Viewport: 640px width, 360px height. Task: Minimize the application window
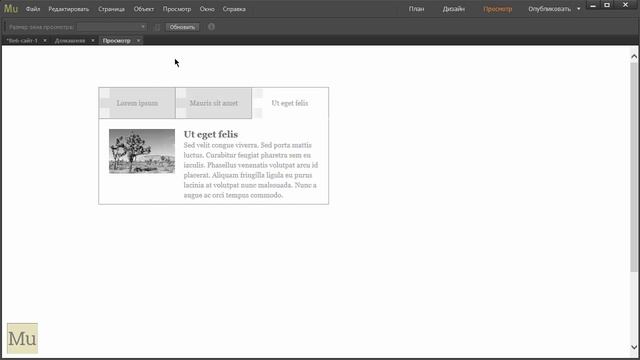click(x=593, y=5)
